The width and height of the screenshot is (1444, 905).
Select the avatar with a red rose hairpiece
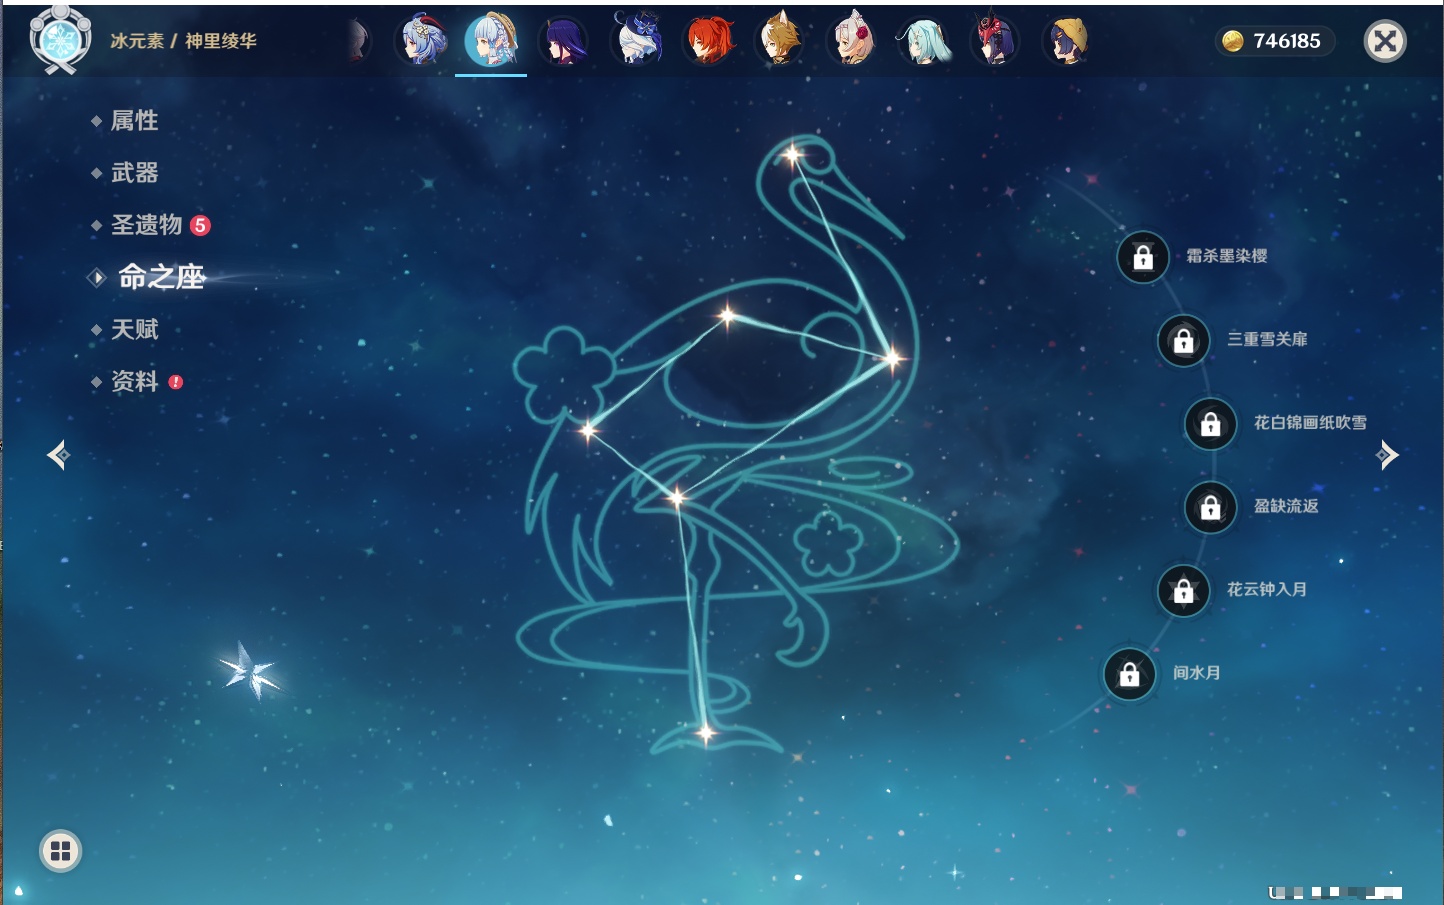pyautogui.click(x=852, y=41)
